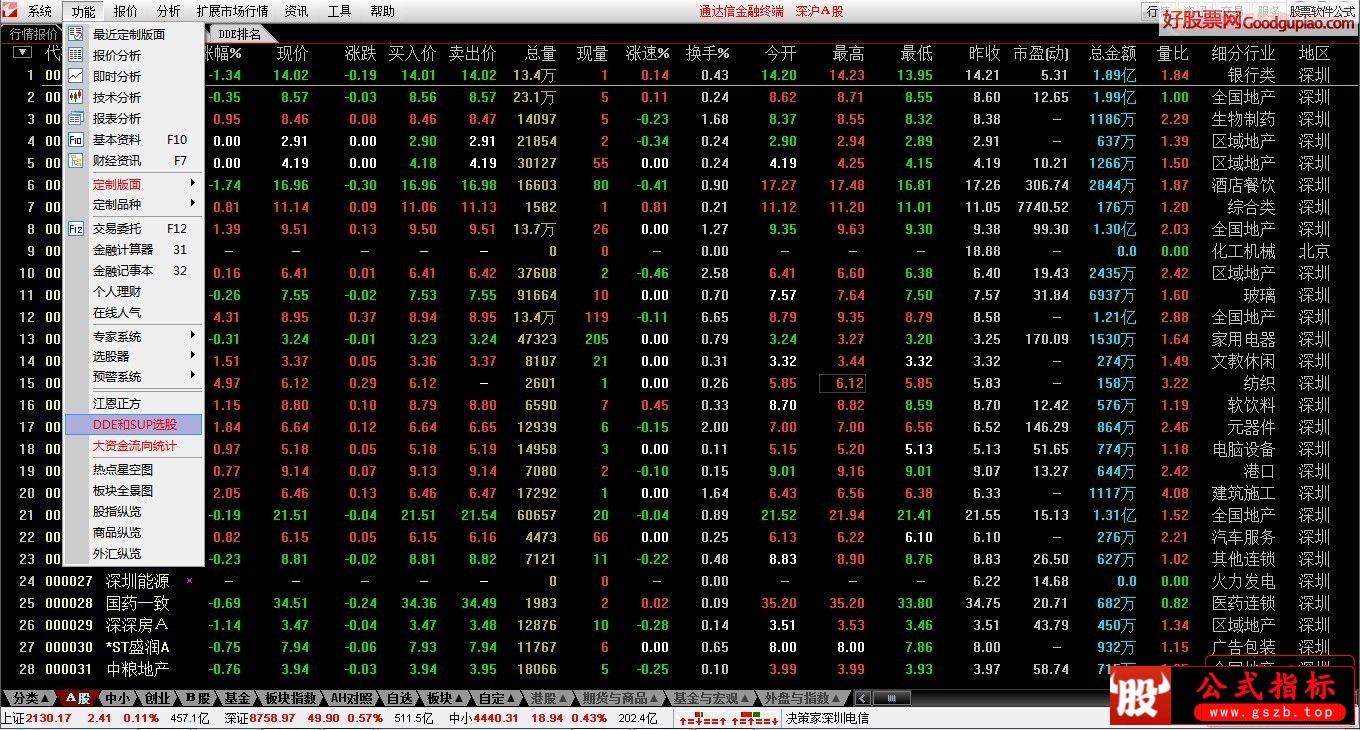Switch to the DDE排名 tab
The height and width of the screenshot is (730, 1360).
[x=240, y=34]
